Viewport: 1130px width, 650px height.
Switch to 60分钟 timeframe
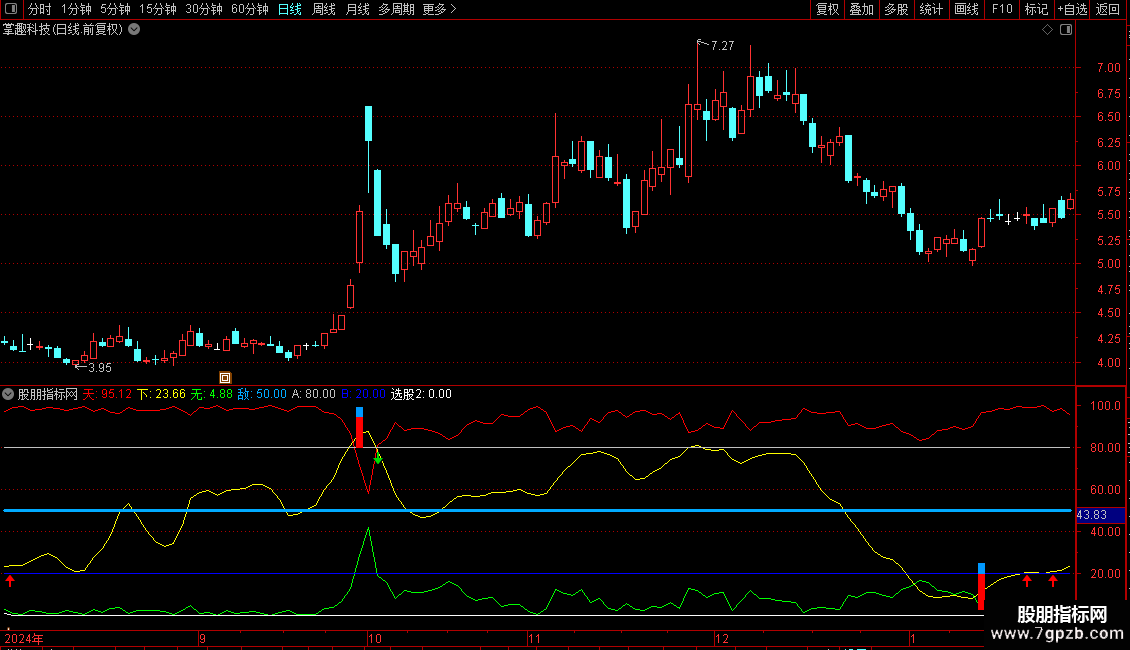point(249,9)
